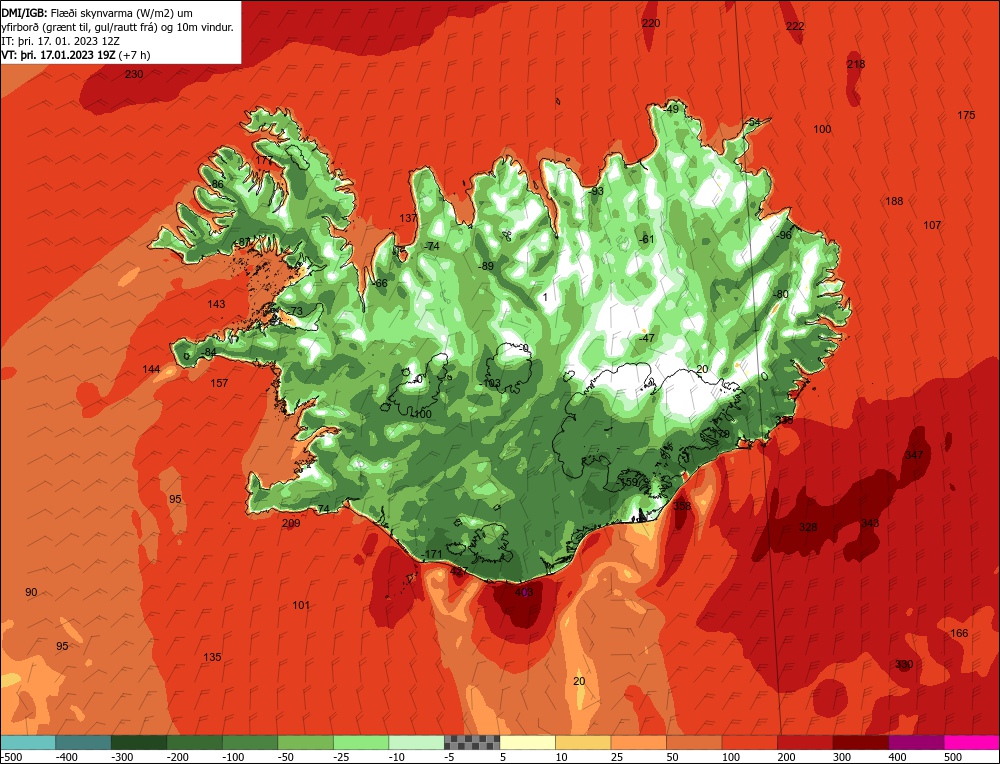Click the legend label '-5'
Screen dimensions: 1000x764
coord(450,757)
